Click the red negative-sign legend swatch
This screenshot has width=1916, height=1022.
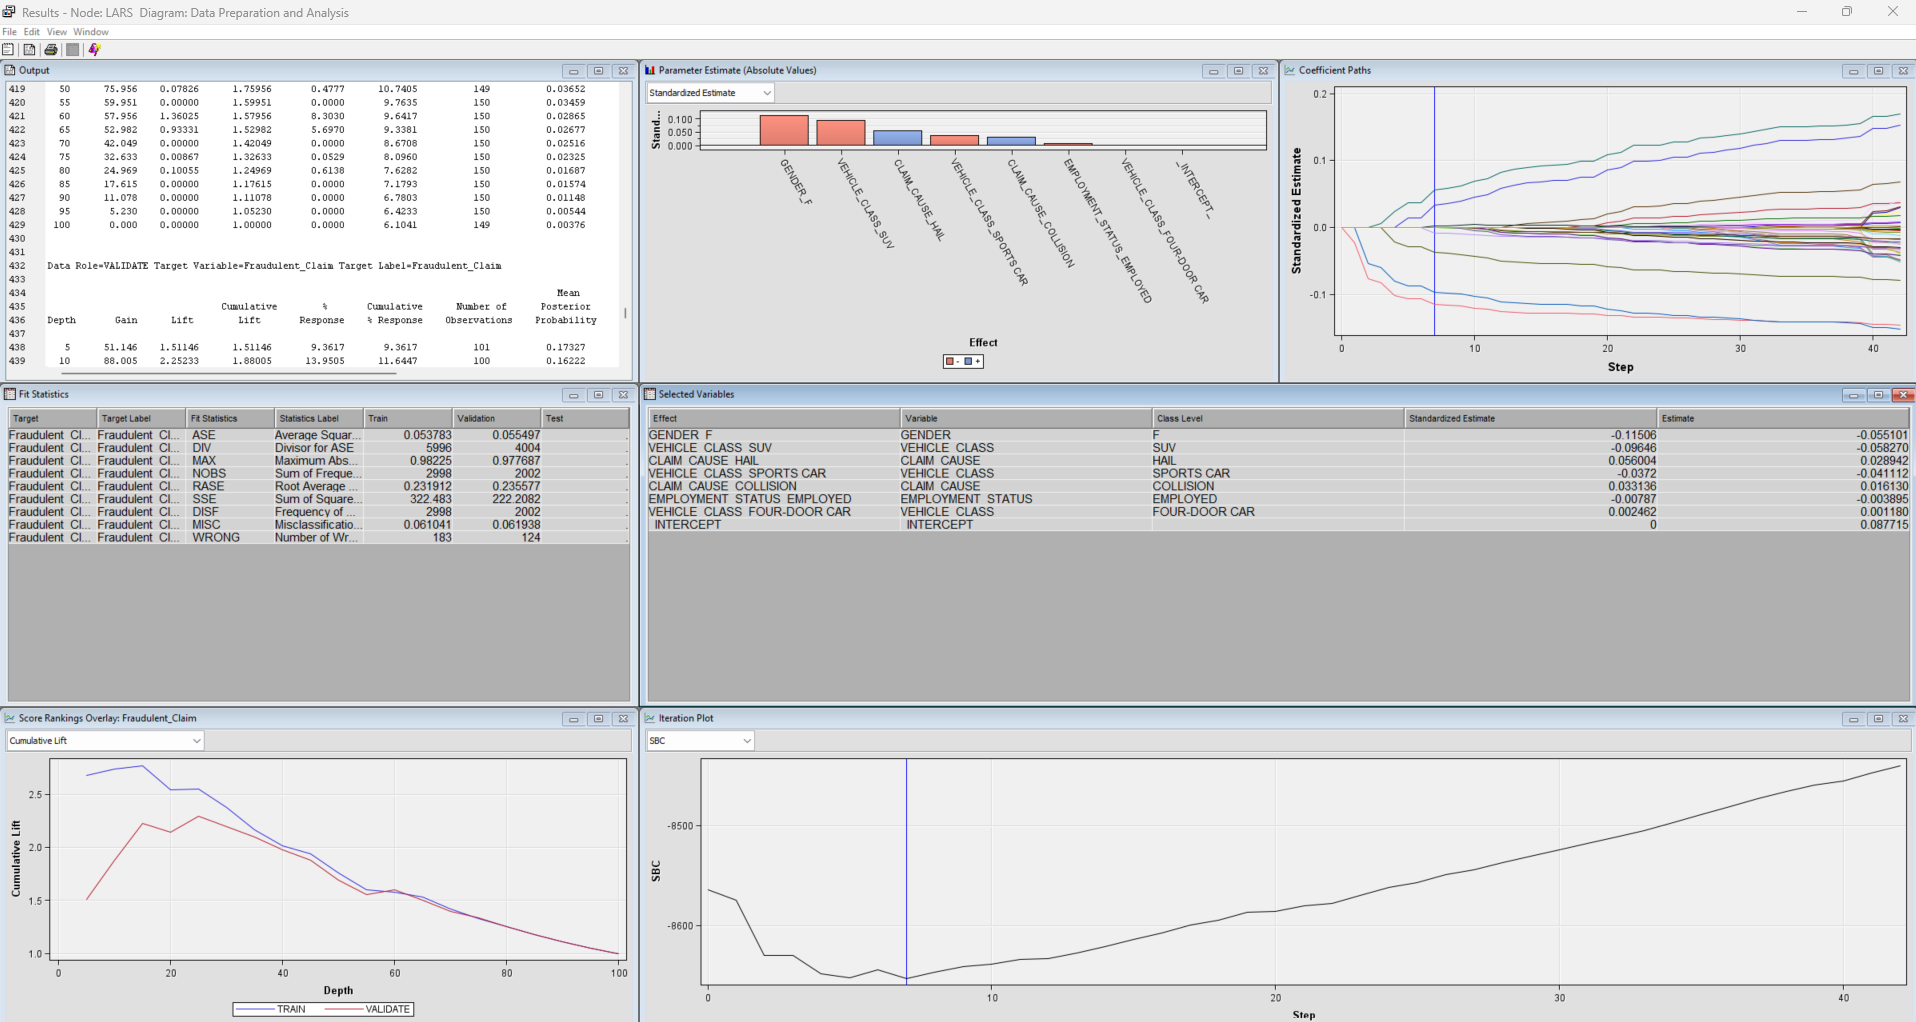[952, 361]
